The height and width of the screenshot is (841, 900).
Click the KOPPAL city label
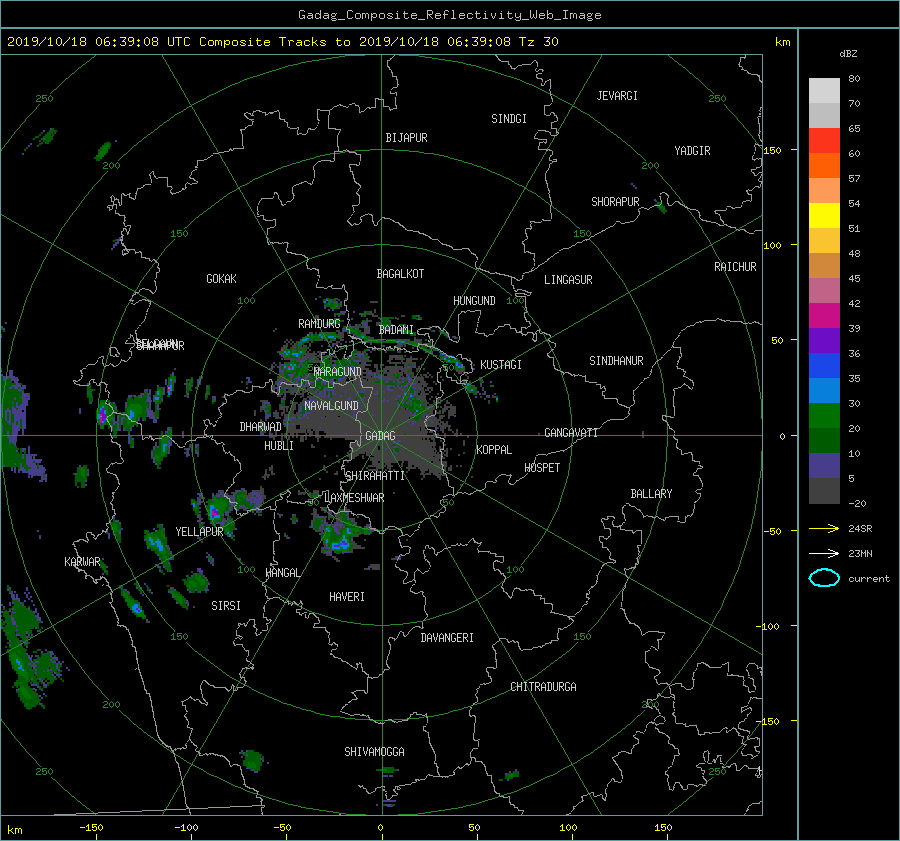(494, 449)
